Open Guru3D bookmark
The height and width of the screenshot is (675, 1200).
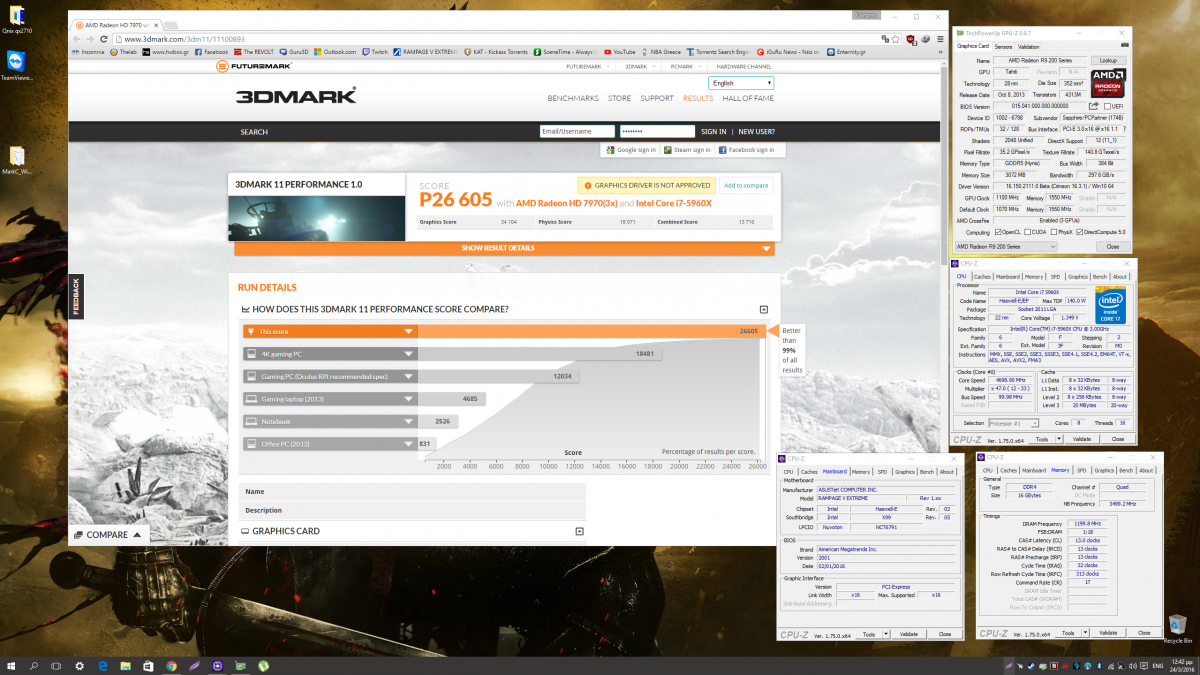click(x=295, y=51)
